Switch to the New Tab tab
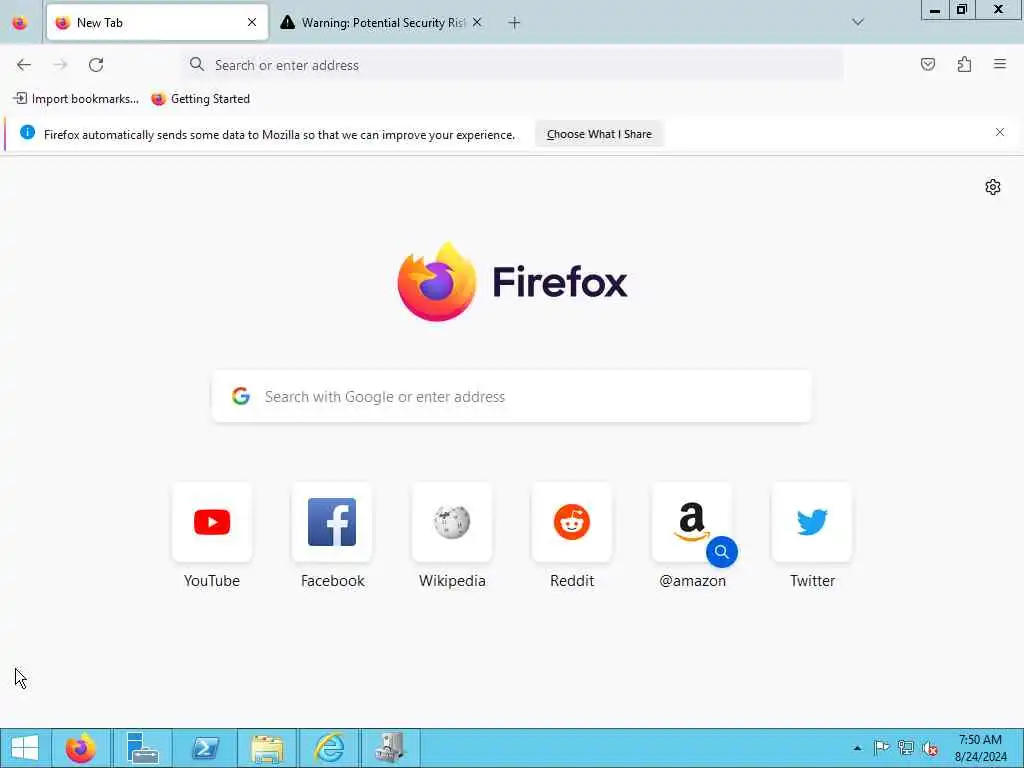 [157, 23]
